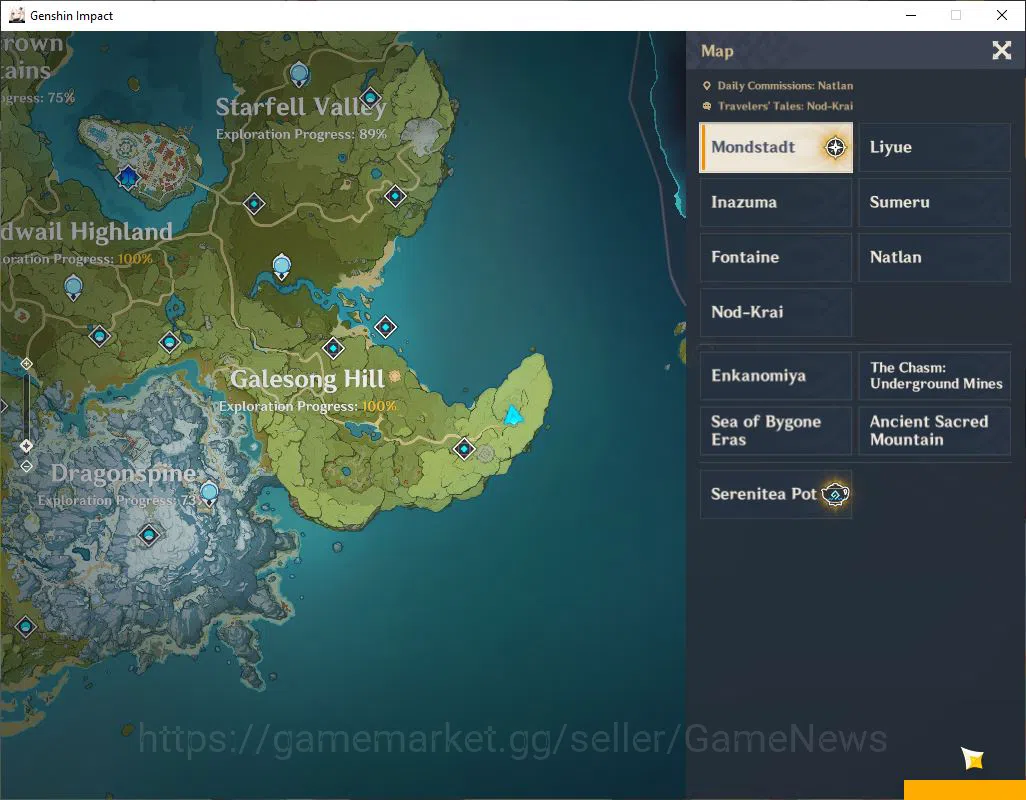Click the Map panel title
This screenshot has width=1026, height=800.
[717, 51]
